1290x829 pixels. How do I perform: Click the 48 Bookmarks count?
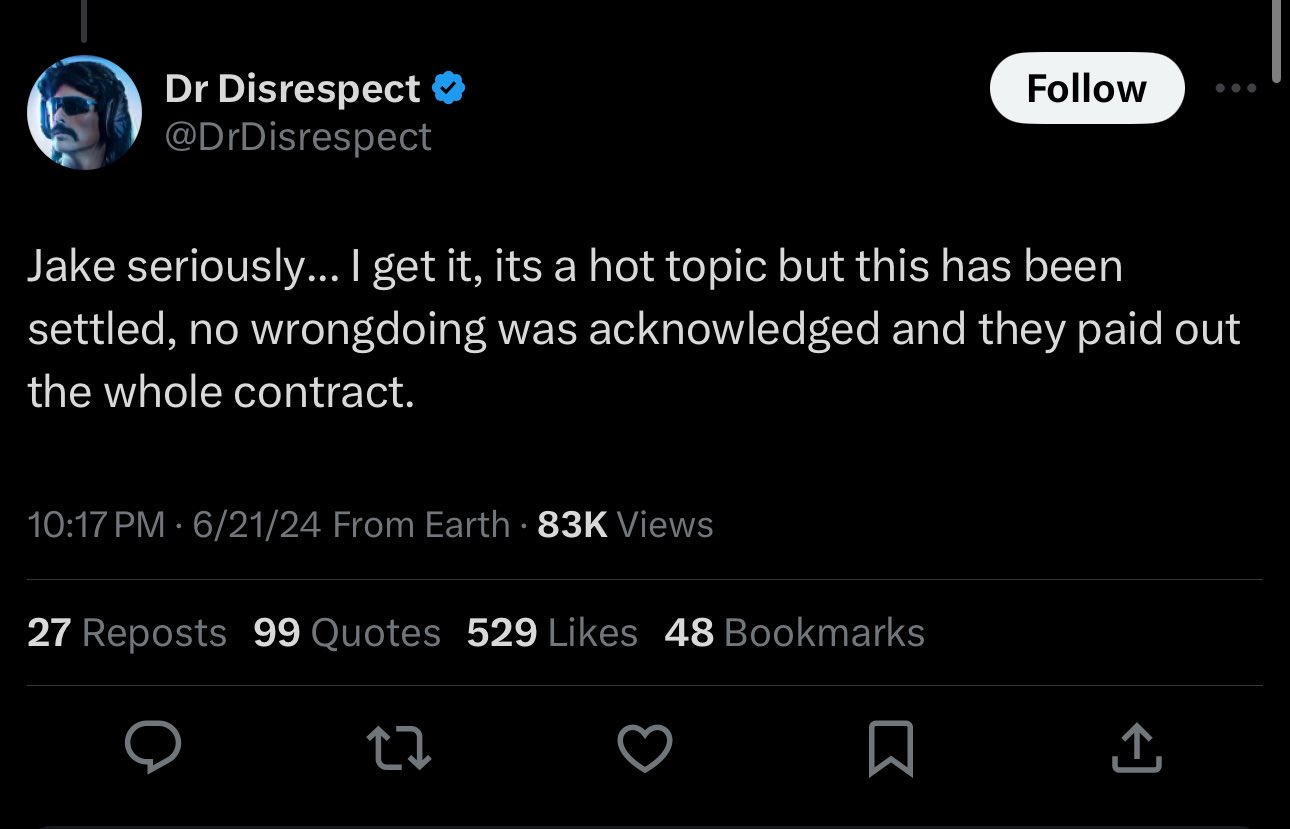pyautogui.click(x=794, y=632)
